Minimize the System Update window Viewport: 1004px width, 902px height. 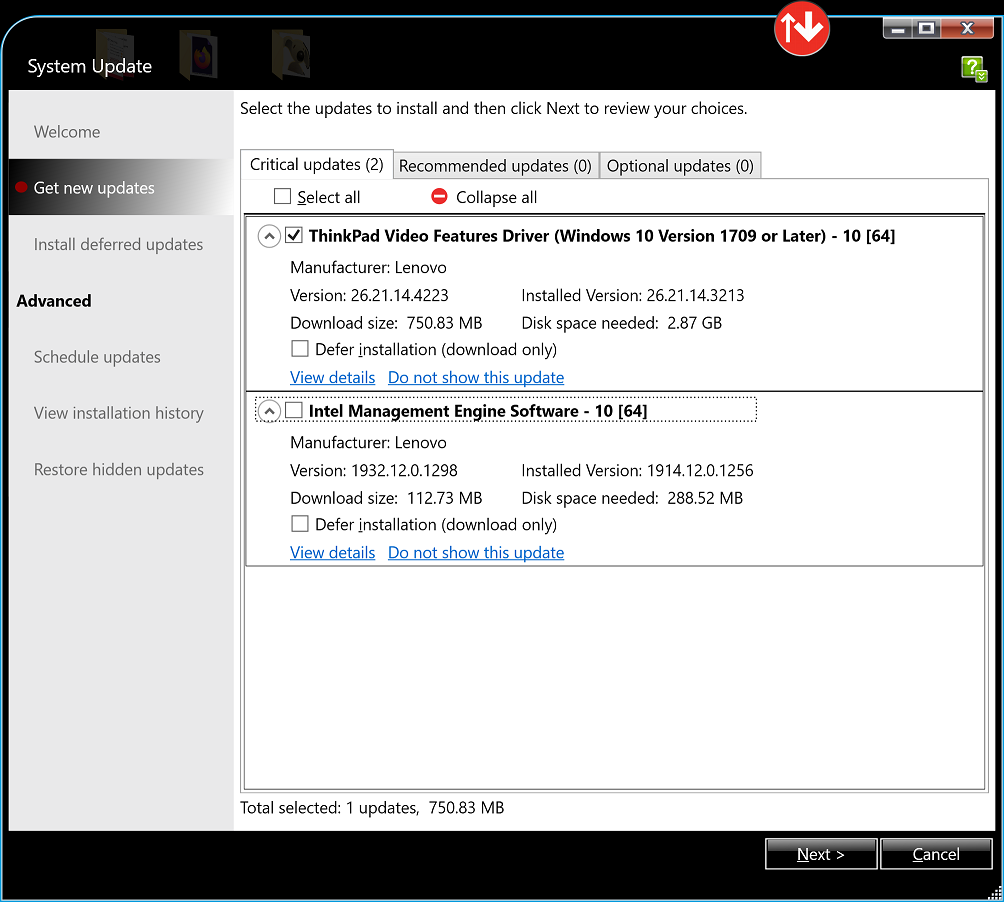click(898, 28)
